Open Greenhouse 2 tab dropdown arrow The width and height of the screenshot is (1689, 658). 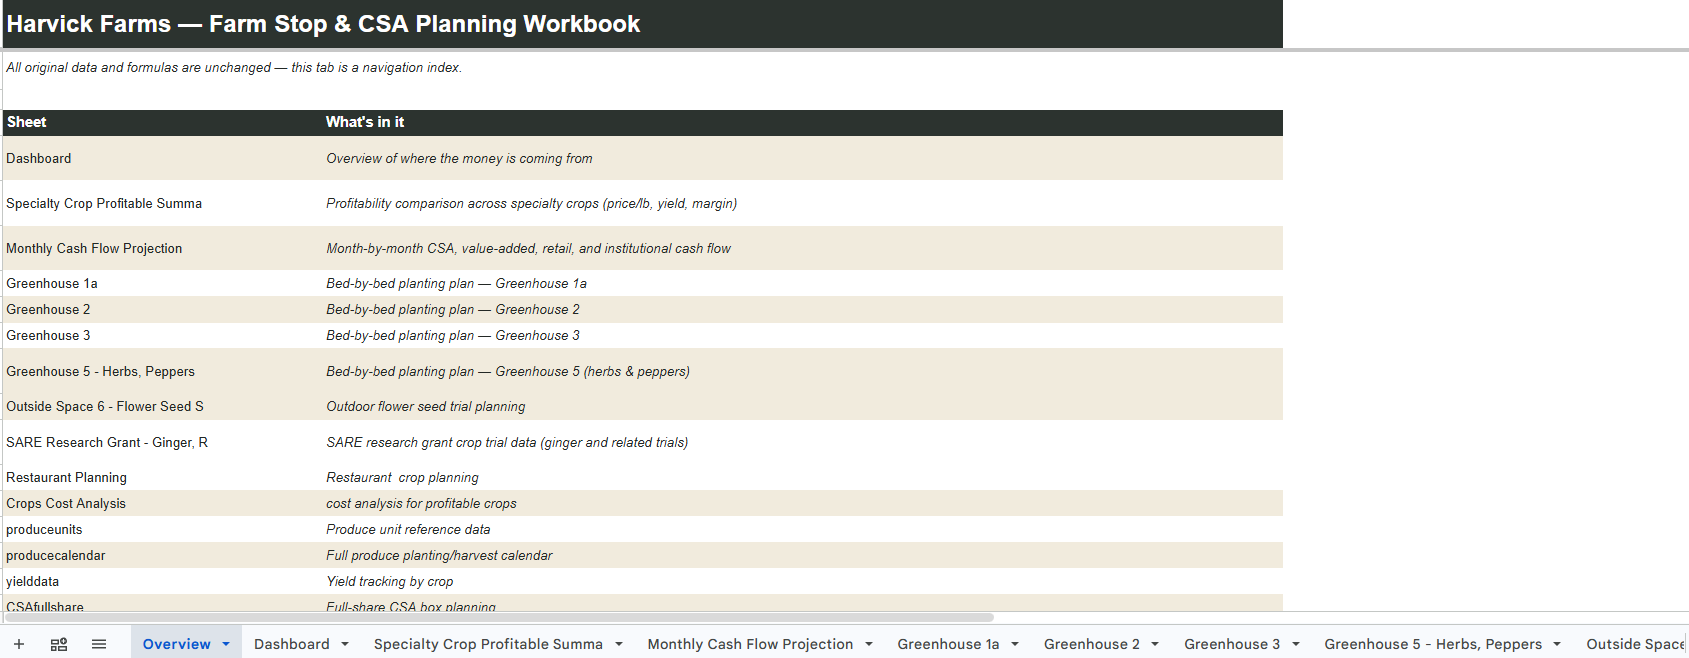coord(1155,644)
